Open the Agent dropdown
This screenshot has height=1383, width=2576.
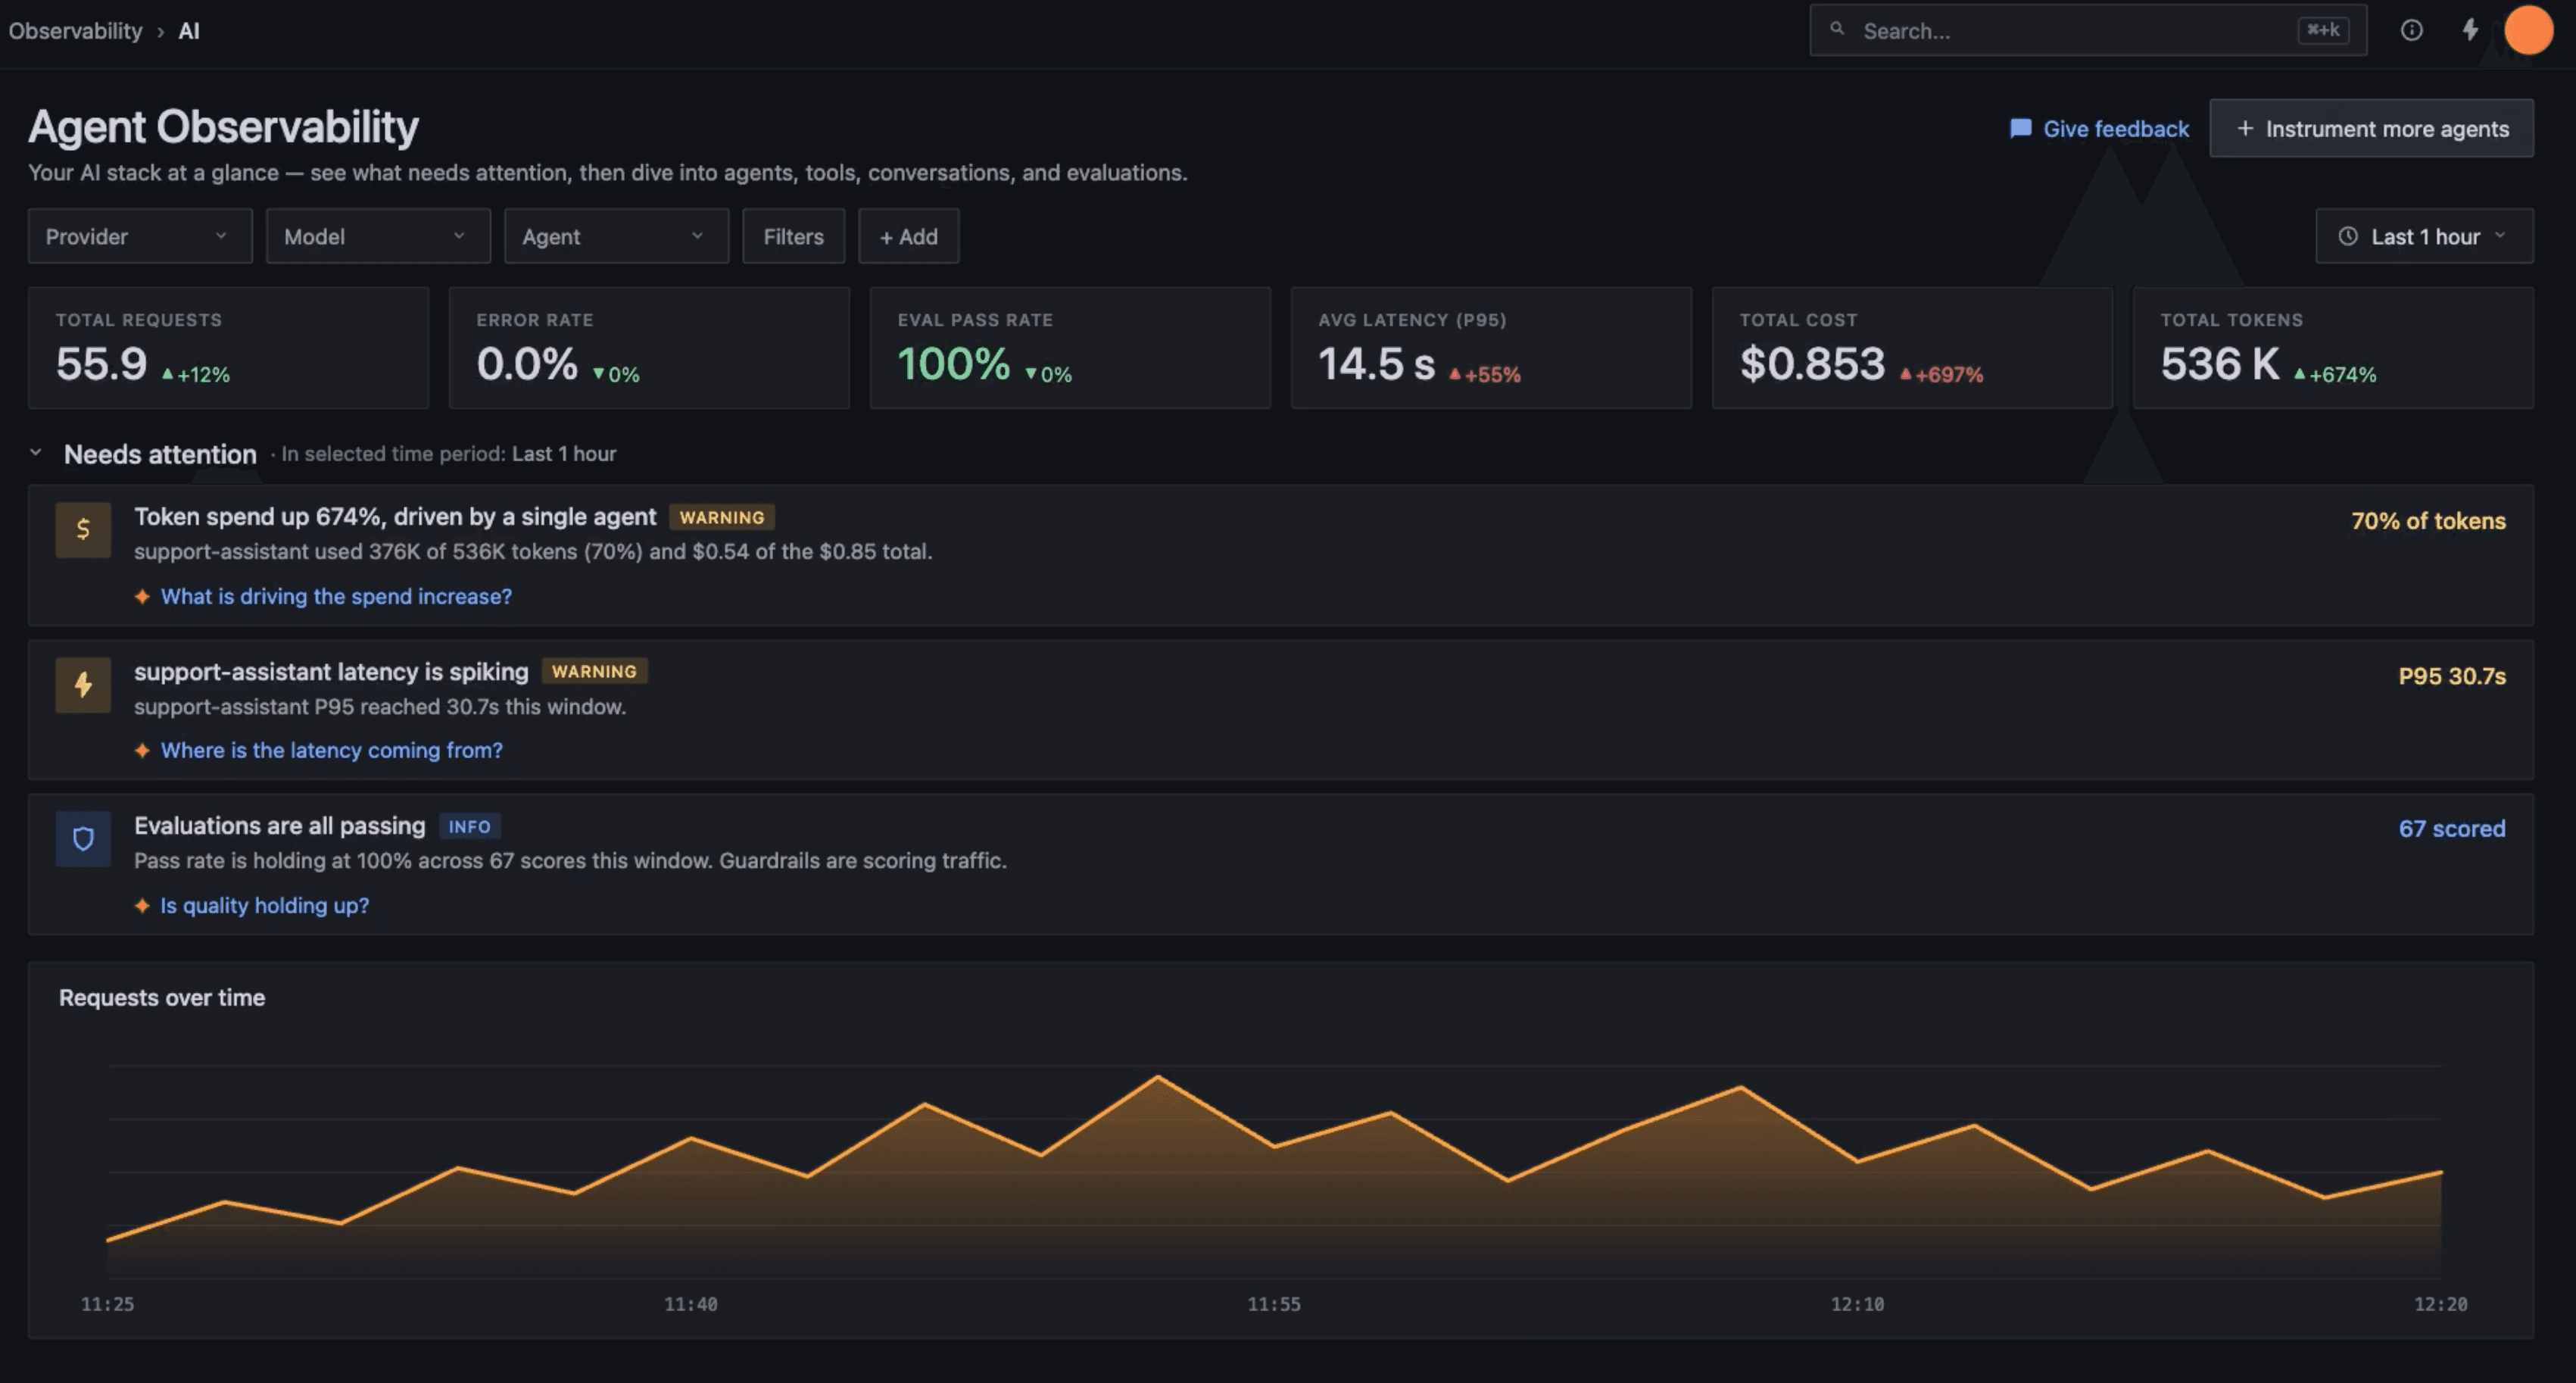[616, 236]
